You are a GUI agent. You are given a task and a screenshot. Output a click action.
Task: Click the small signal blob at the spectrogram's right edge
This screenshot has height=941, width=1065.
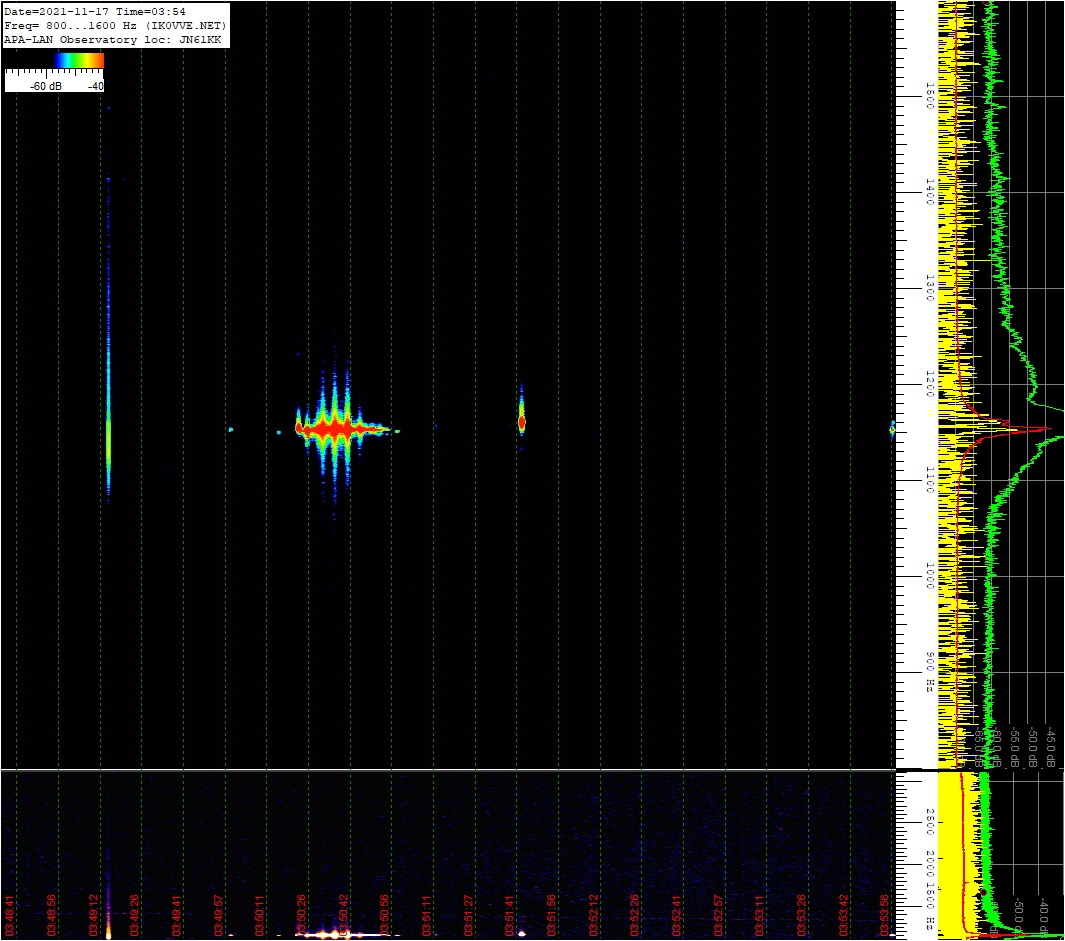[x=892, y=429]
